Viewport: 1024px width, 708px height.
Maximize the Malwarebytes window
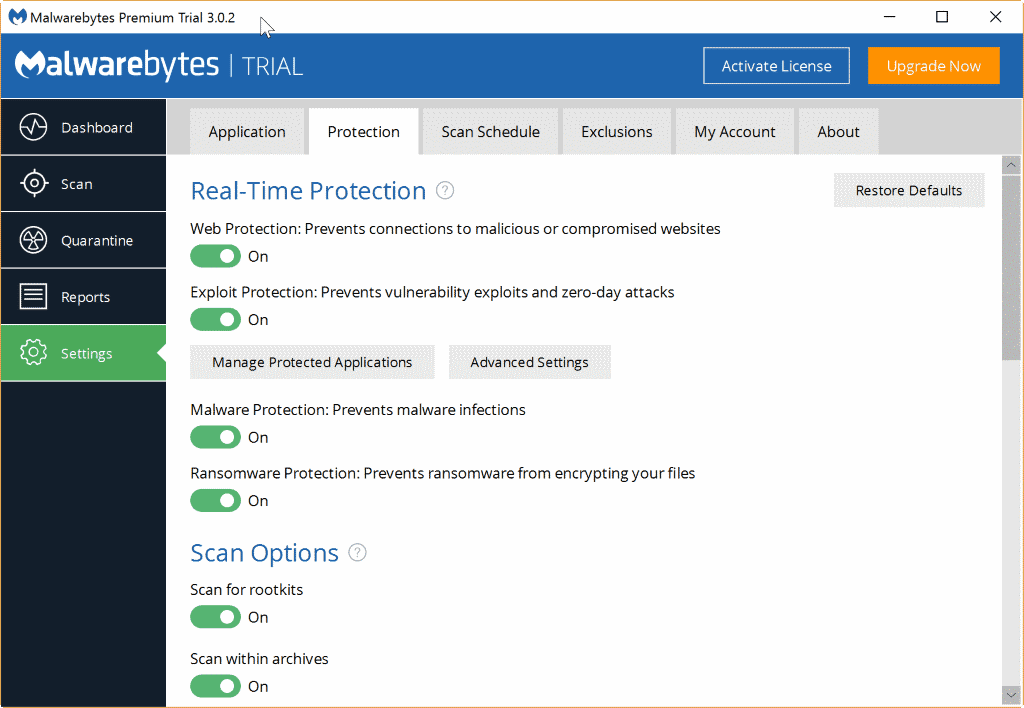[x=942, y=17]
